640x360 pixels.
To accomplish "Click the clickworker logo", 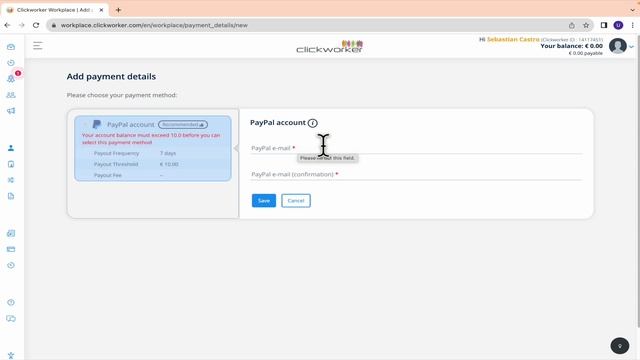I will [329, 47].
